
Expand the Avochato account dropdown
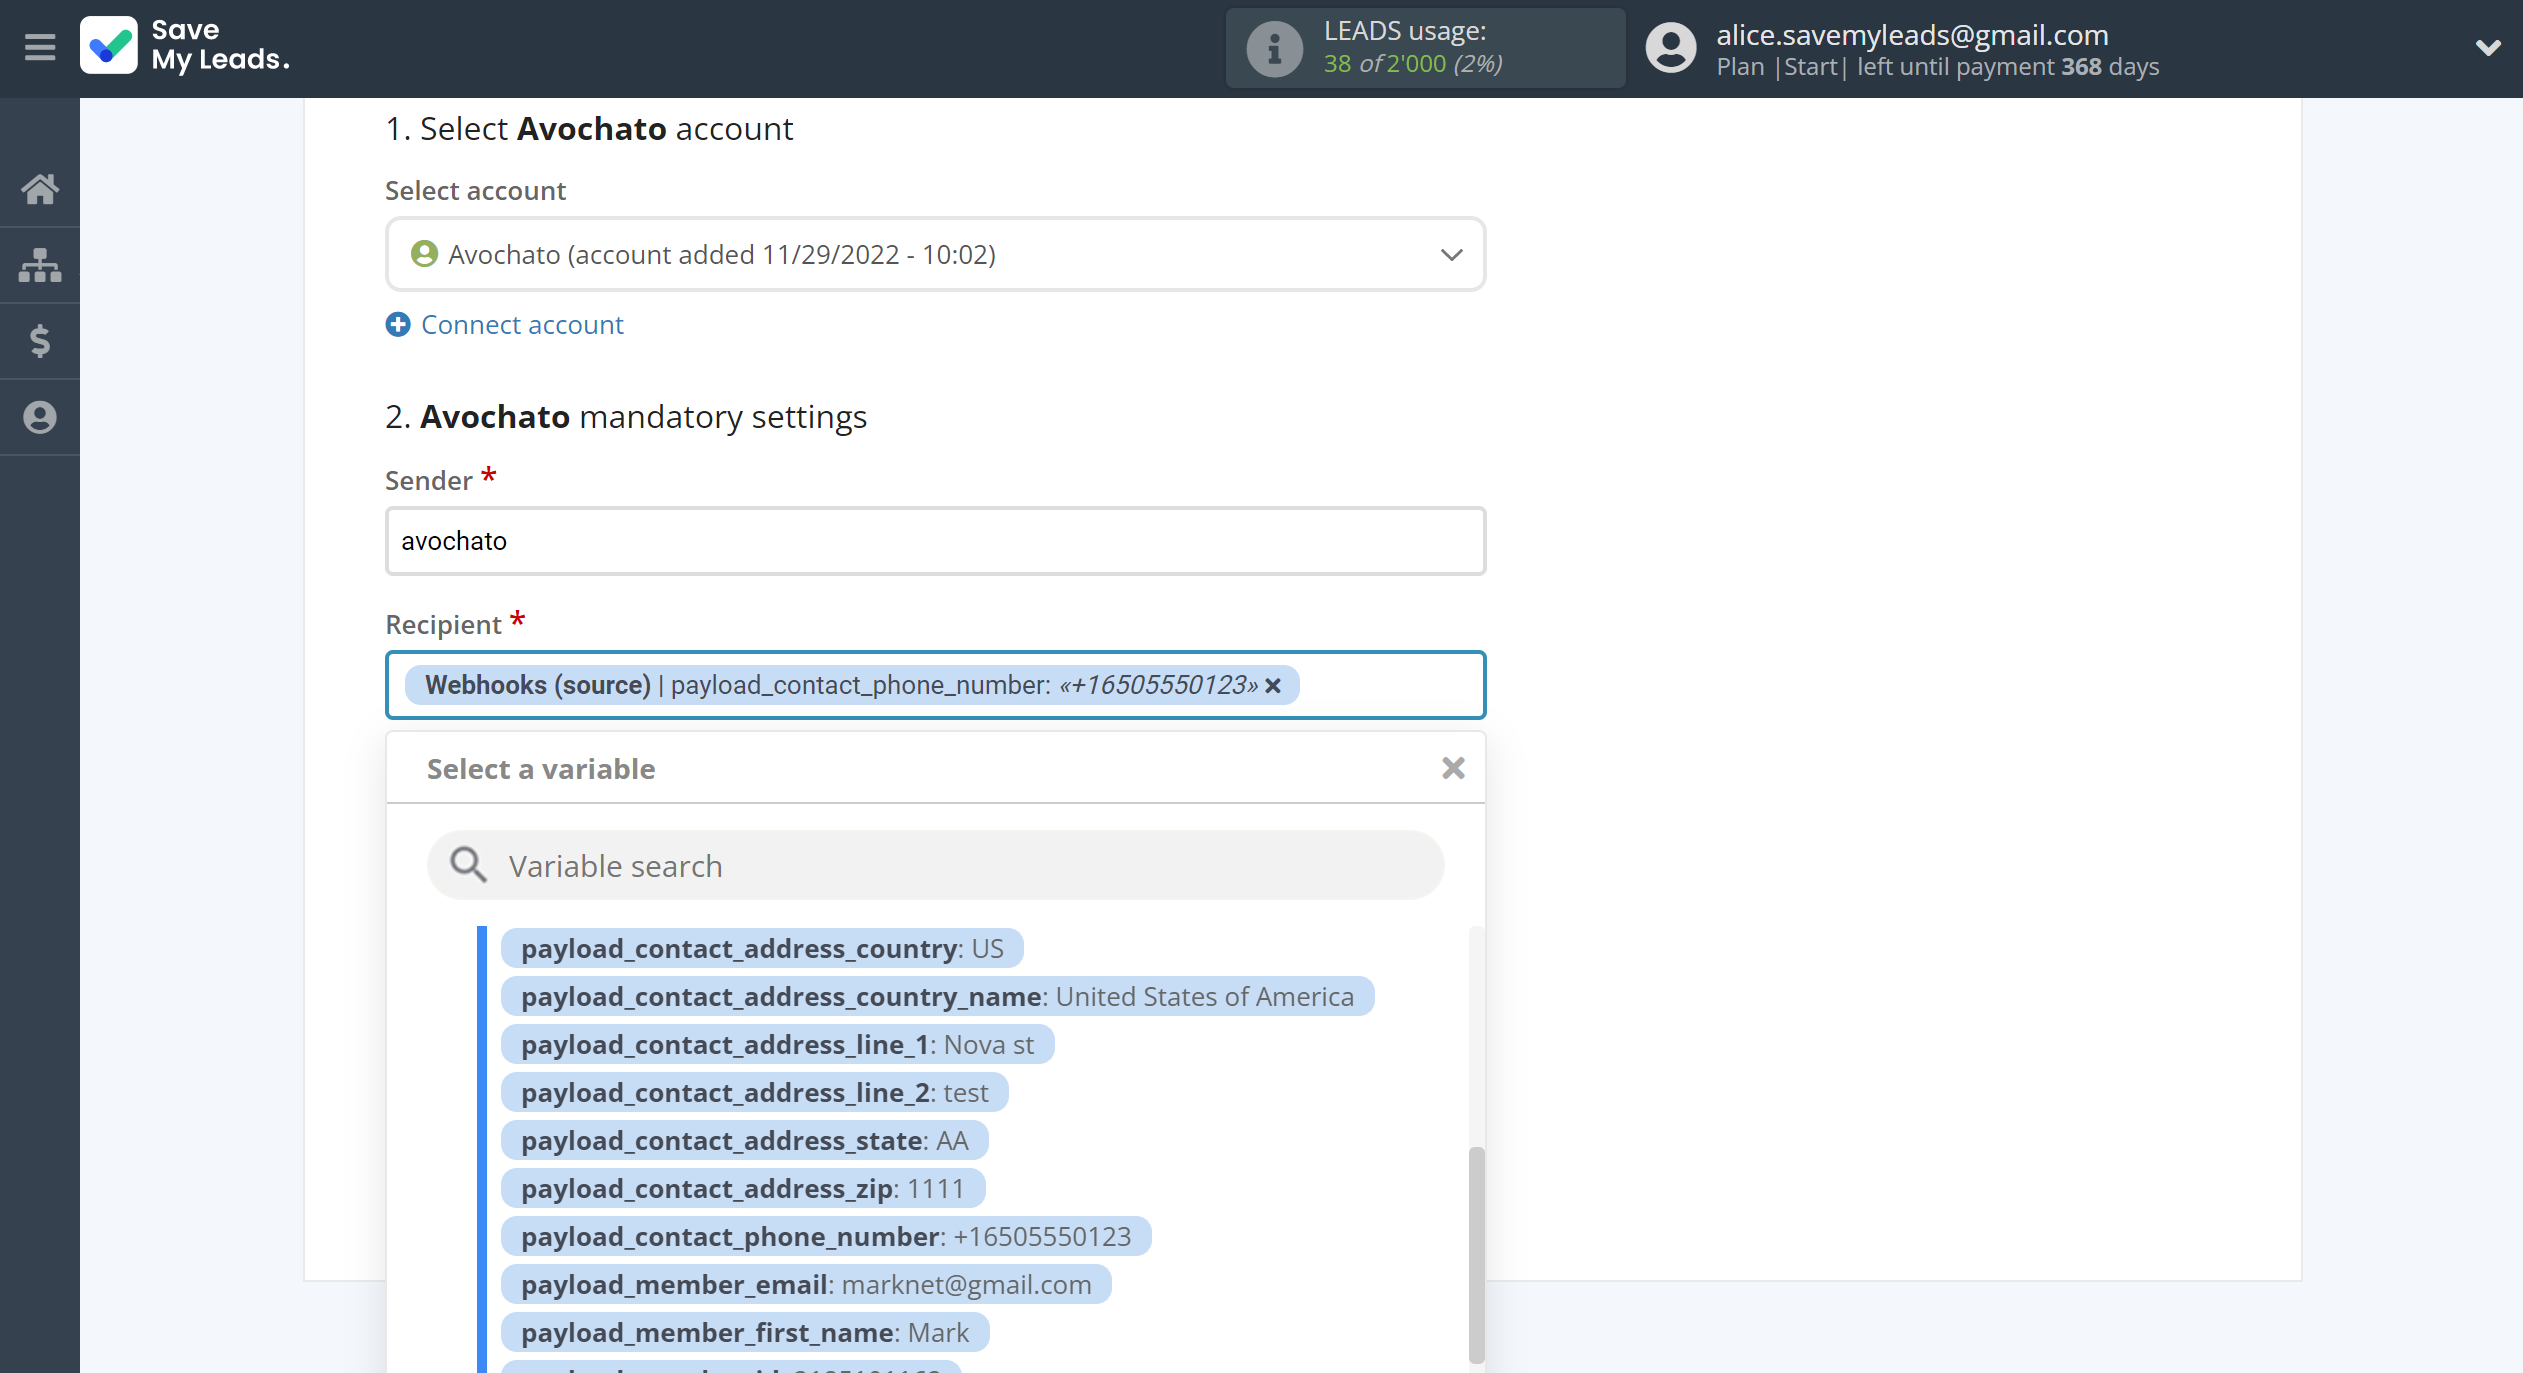coord(1451,255)
